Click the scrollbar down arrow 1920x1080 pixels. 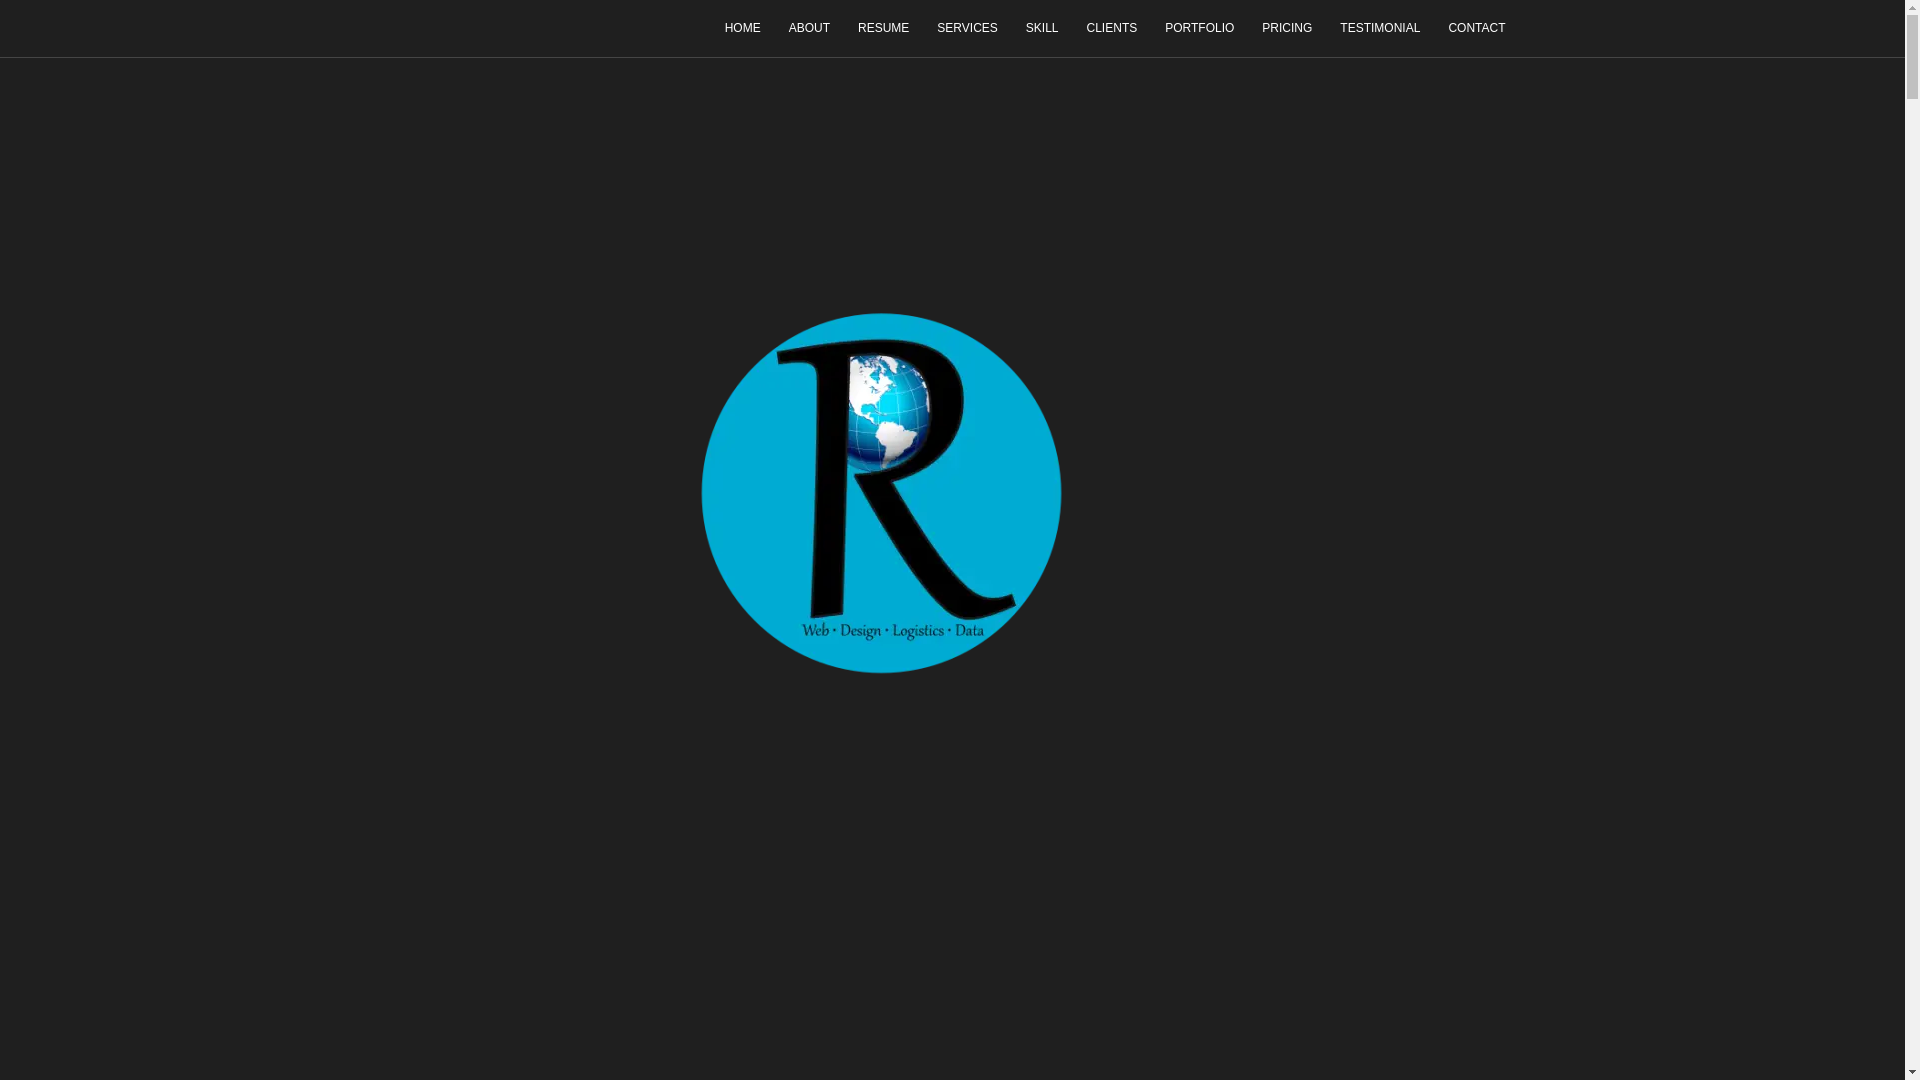coord(1912,1073)
